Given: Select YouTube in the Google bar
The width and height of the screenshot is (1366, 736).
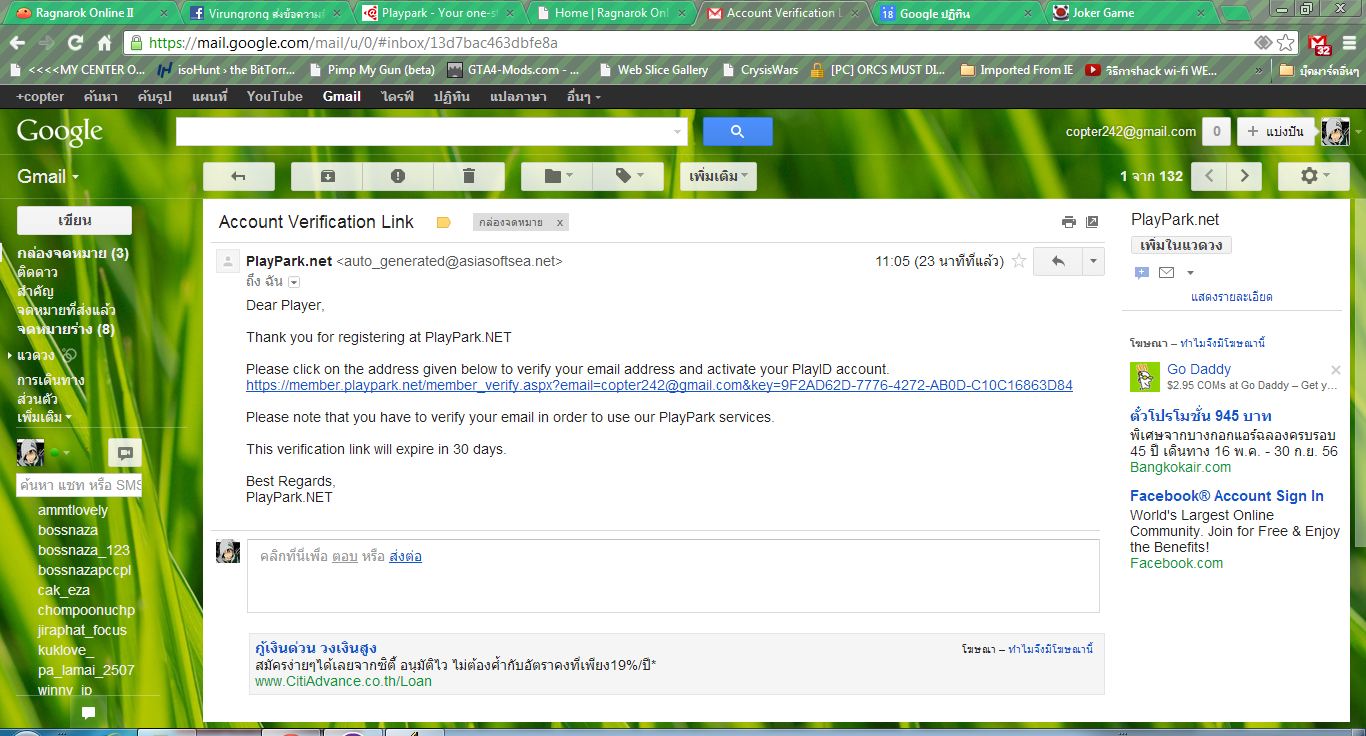Looking at the screenshot, I should 275,96.
